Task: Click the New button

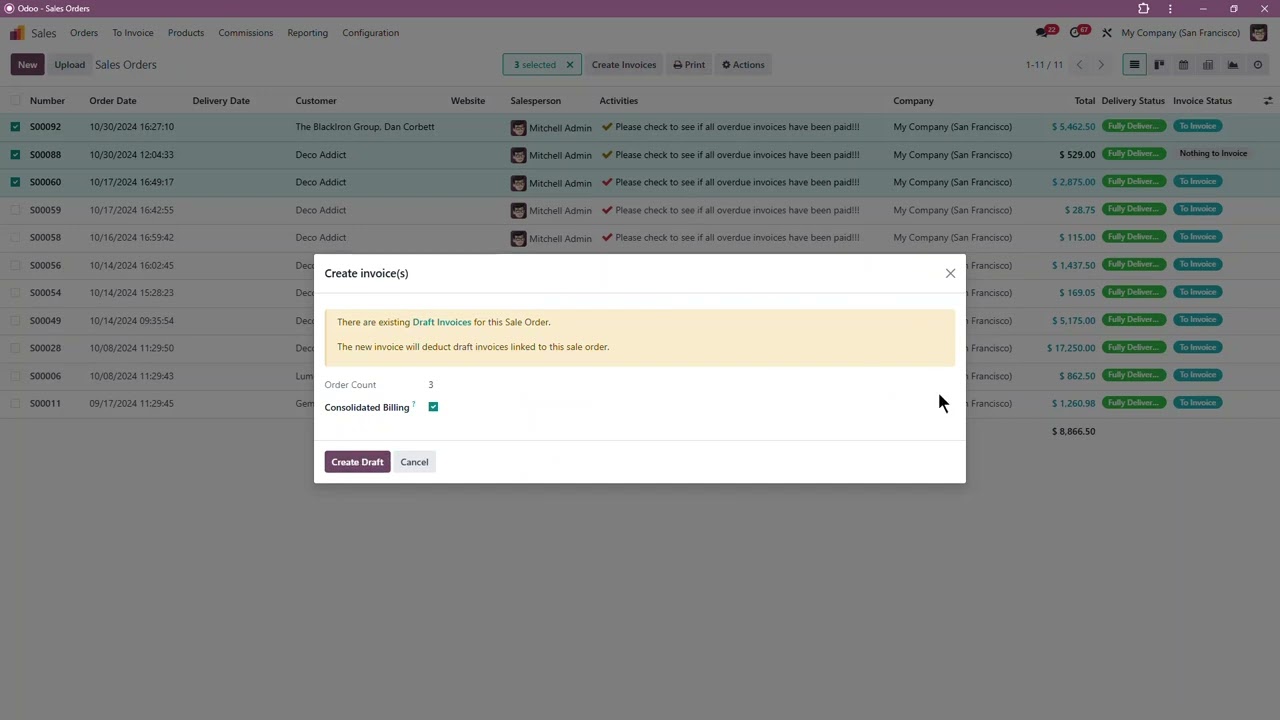Action: coord(27,65)
